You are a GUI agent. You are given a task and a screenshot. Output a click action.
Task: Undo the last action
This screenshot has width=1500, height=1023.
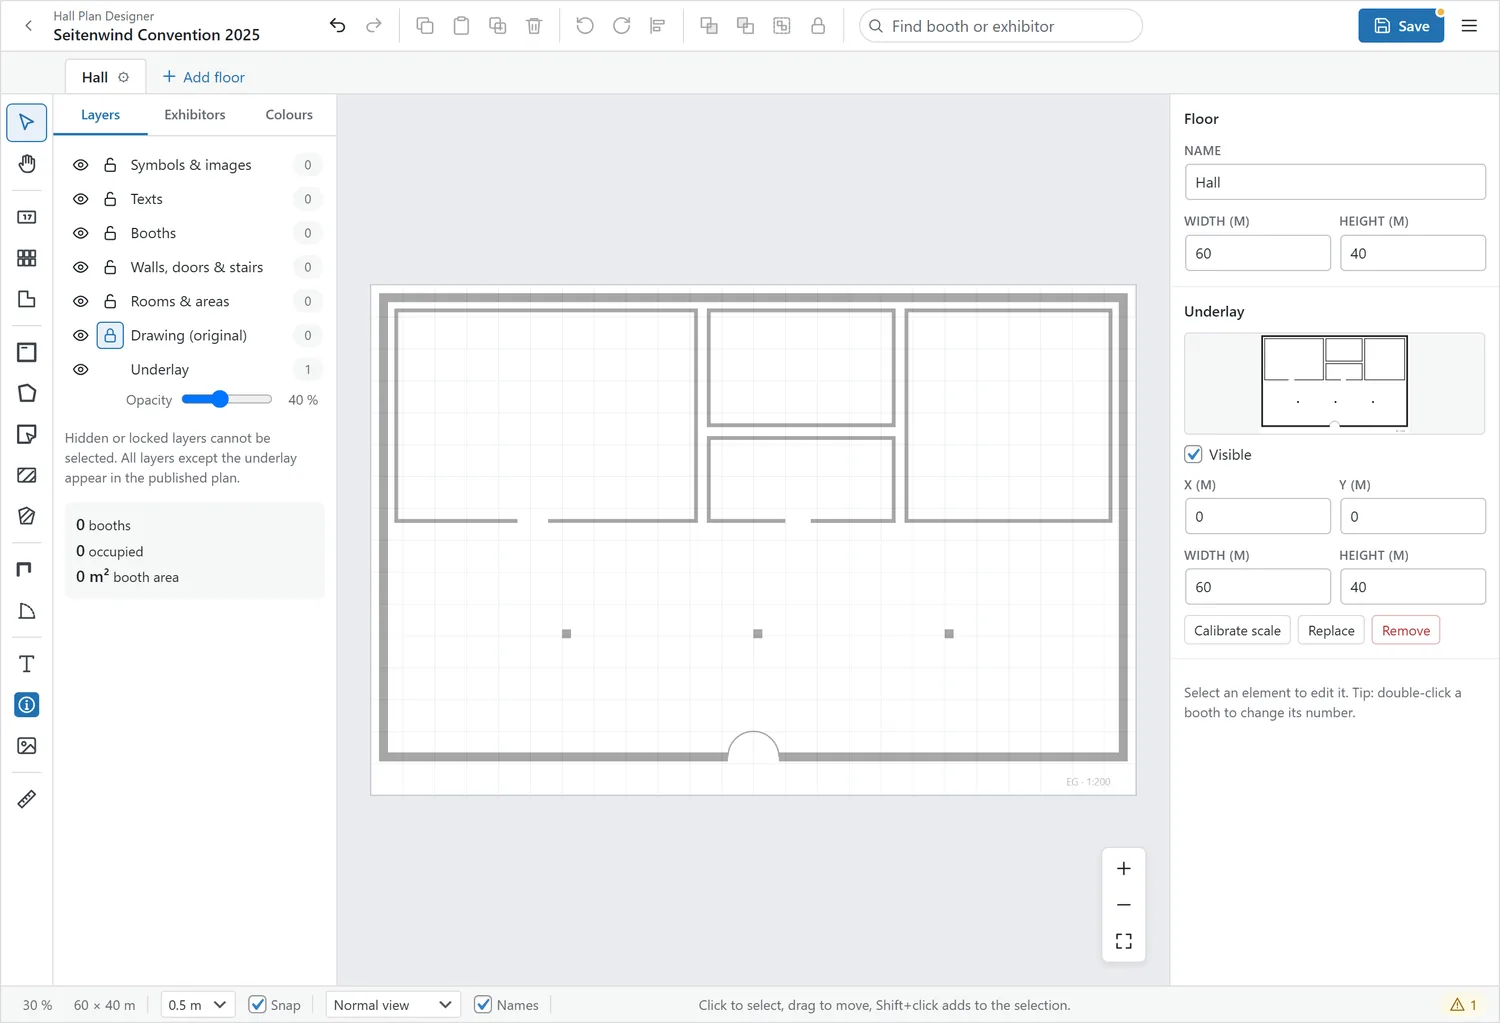click(338, 26)
